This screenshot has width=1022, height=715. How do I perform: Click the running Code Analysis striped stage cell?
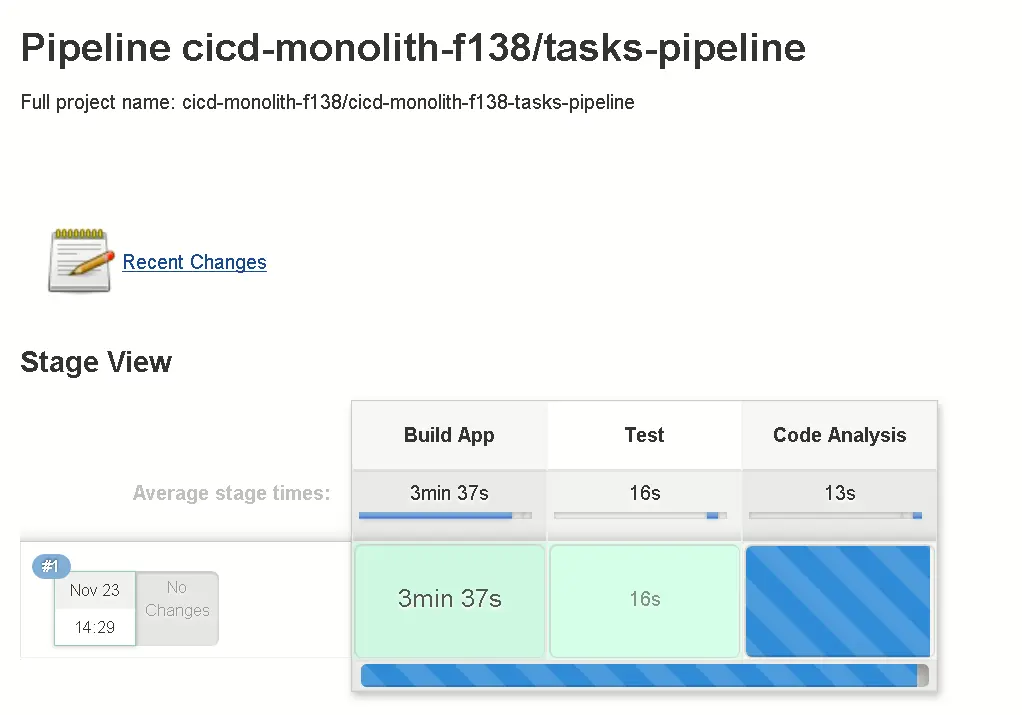pos(838,600)
